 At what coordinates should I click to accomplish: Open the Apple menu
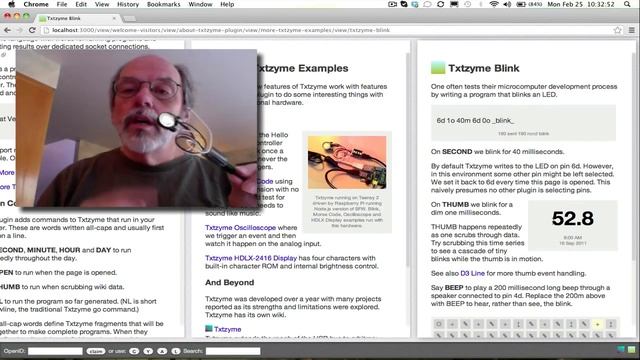11,4
